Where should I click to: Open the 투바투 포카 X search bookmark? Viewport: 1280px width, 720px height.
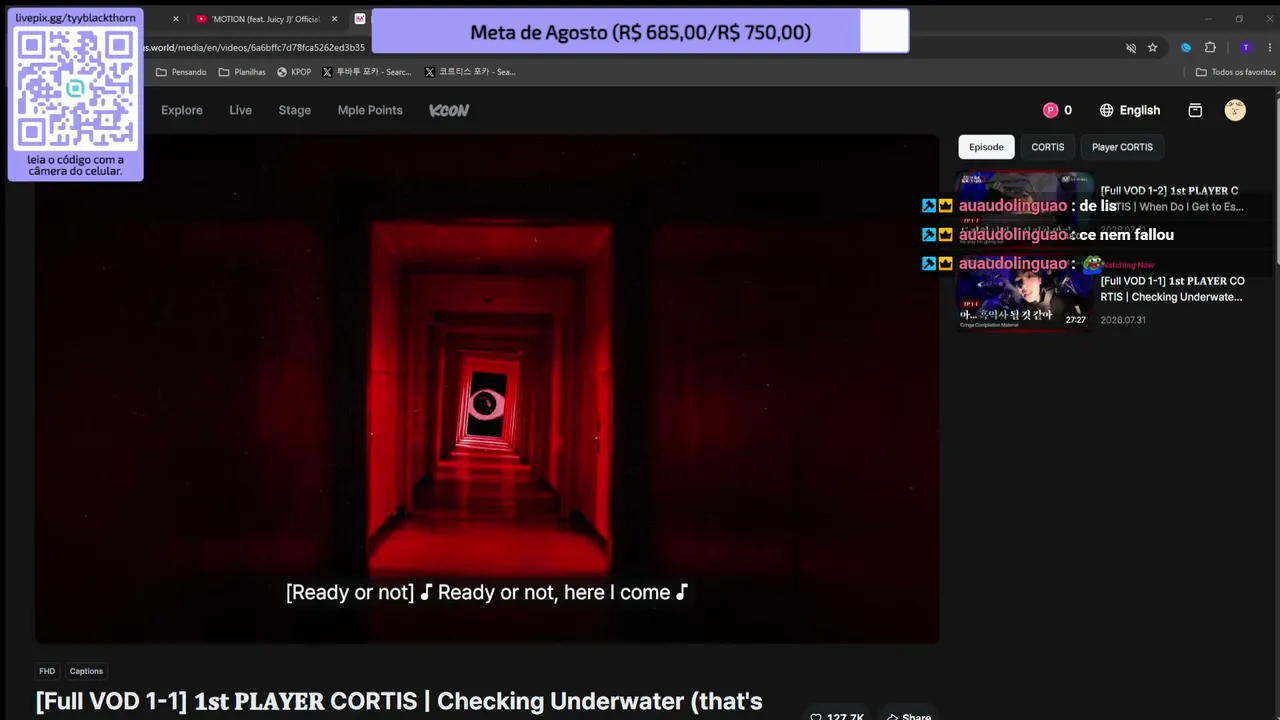[x=367, y=72]
